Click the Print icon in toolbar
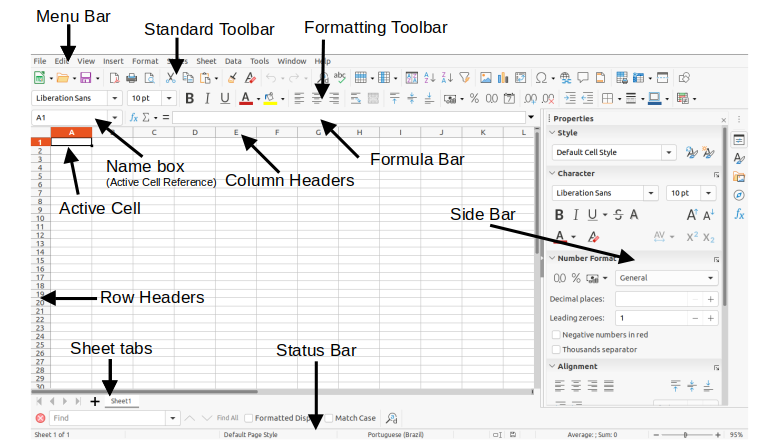The height and width of the screenshot is (446, 759). pos(131,78)
